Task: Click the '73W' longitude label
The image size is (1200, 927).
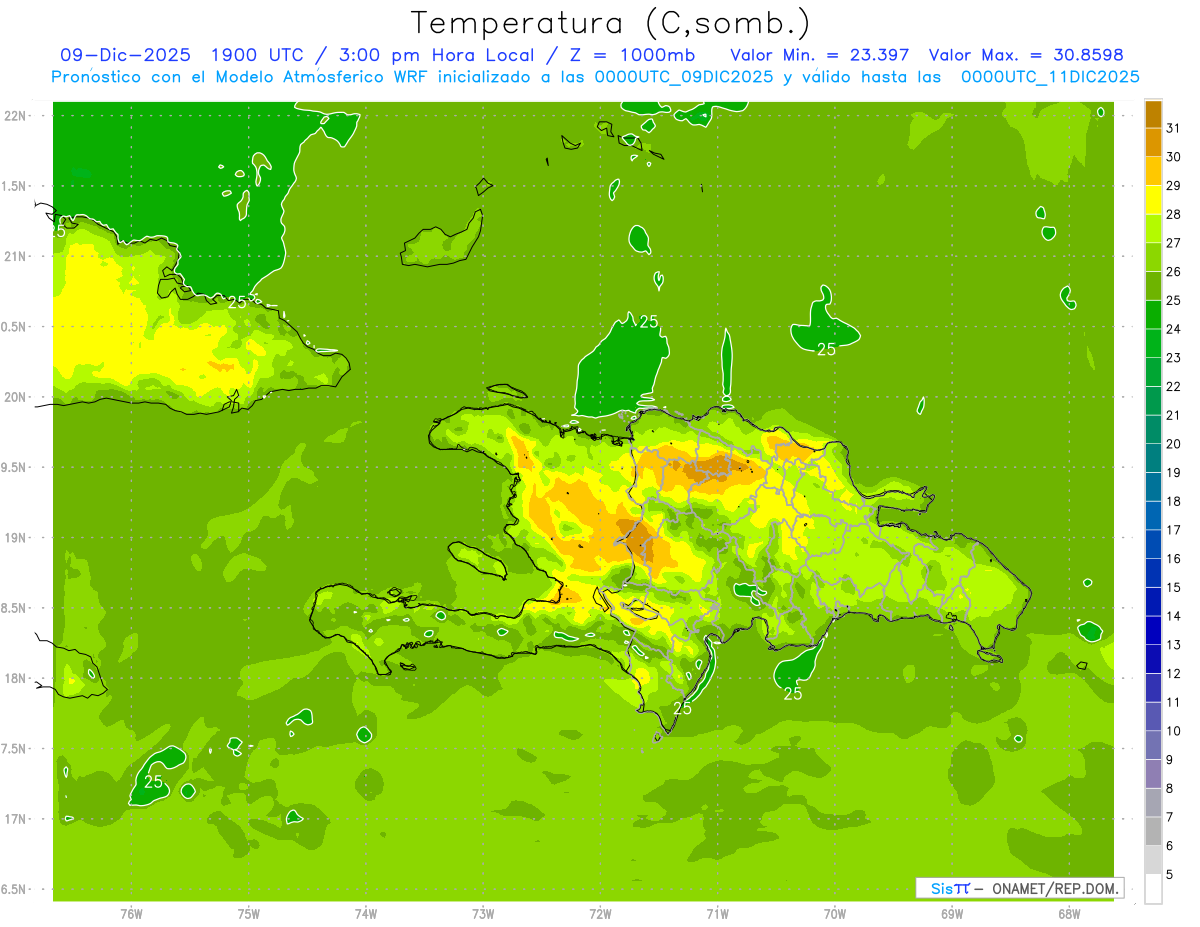Action: (x=483, y=913)
